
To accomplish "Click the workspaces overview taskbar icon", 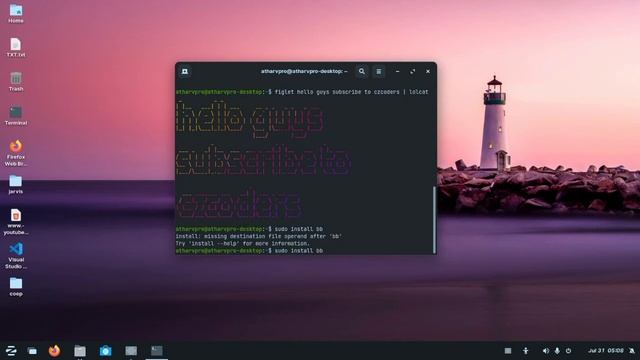I will 32,351.
